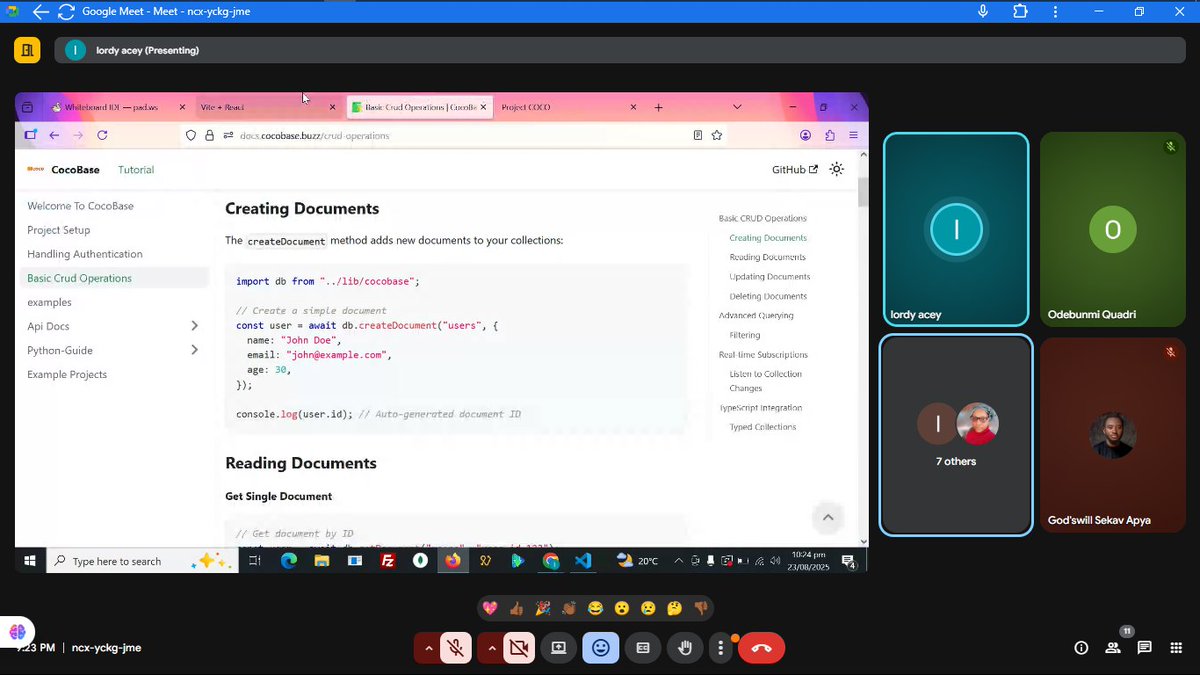Leave the call with the red hang-up button
1200x675 pixels.
pyautogui.click(x=761, y=648)
